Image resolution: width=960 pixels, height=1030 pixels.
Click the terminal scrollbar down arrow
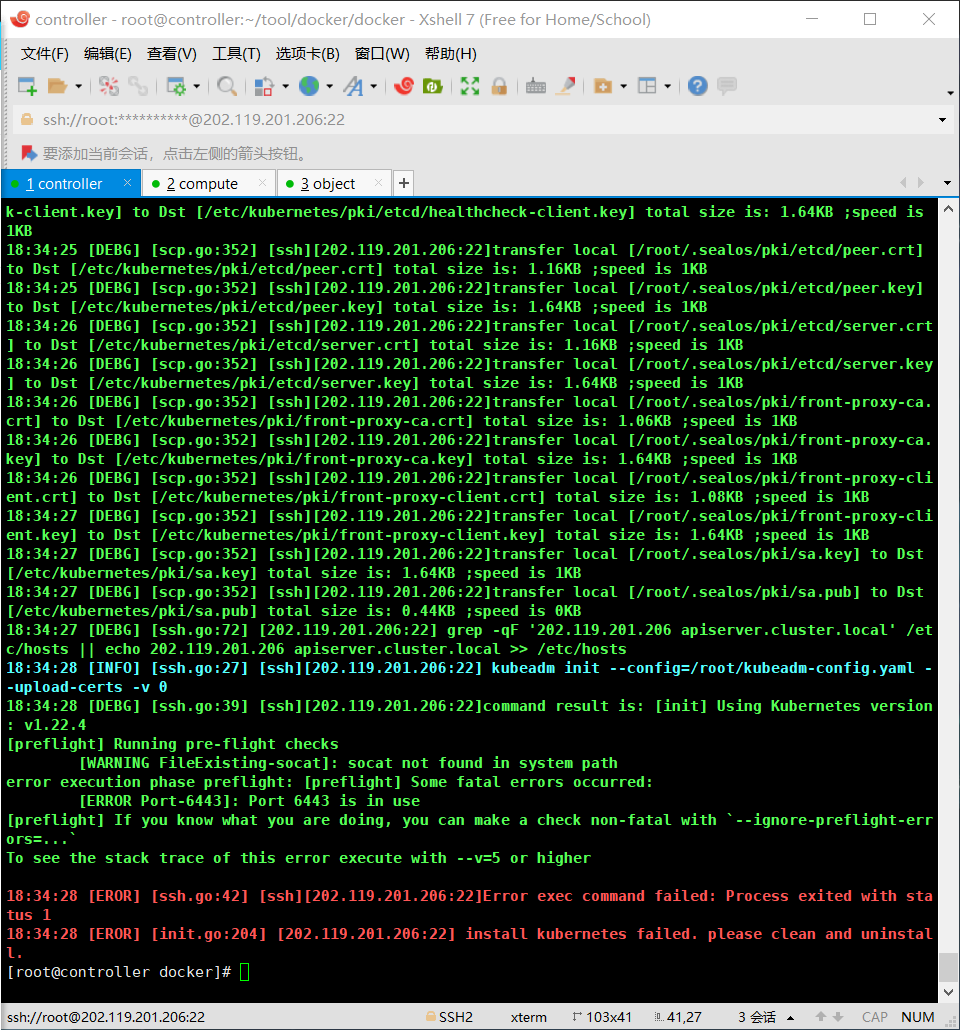[948, 993]
